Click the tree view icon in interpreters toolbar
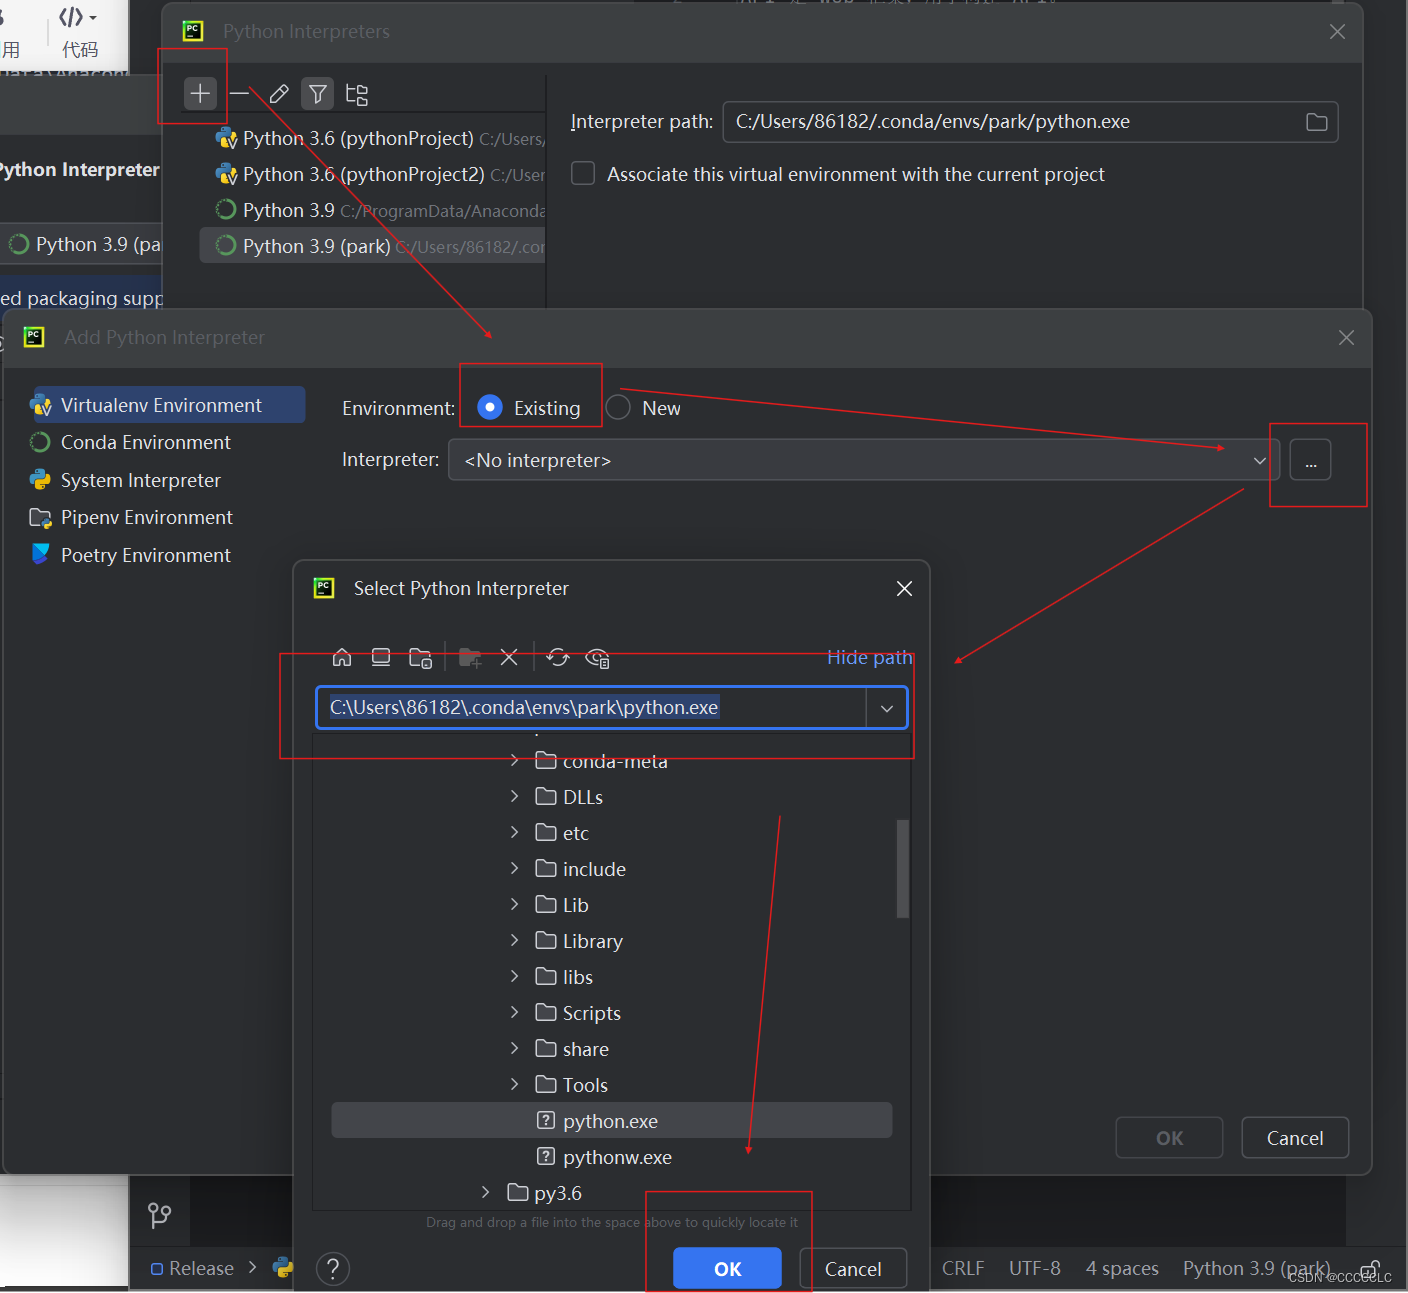This screenshot has width=1408, height=1293. 356,93
